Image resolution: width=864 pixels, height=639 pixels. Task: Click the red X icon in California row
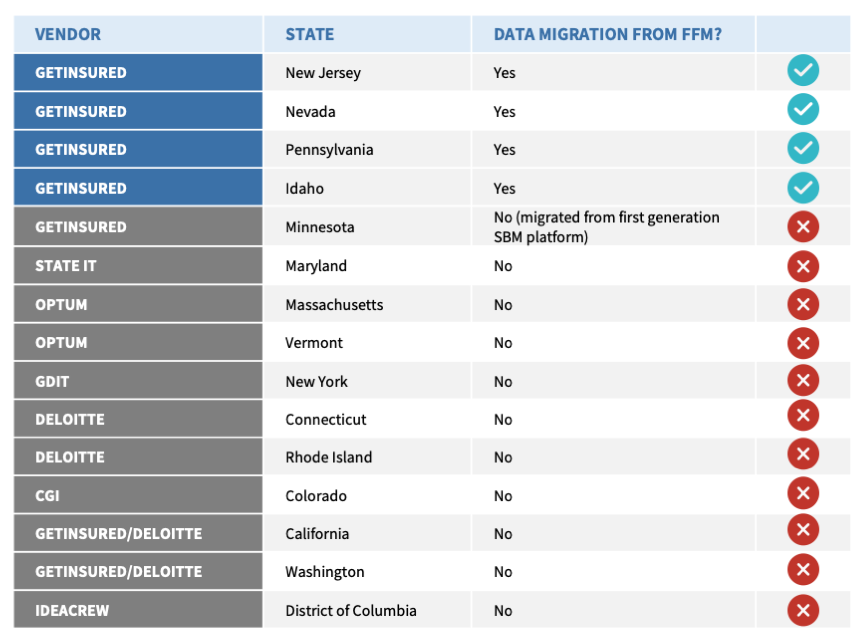coord(803,529)
